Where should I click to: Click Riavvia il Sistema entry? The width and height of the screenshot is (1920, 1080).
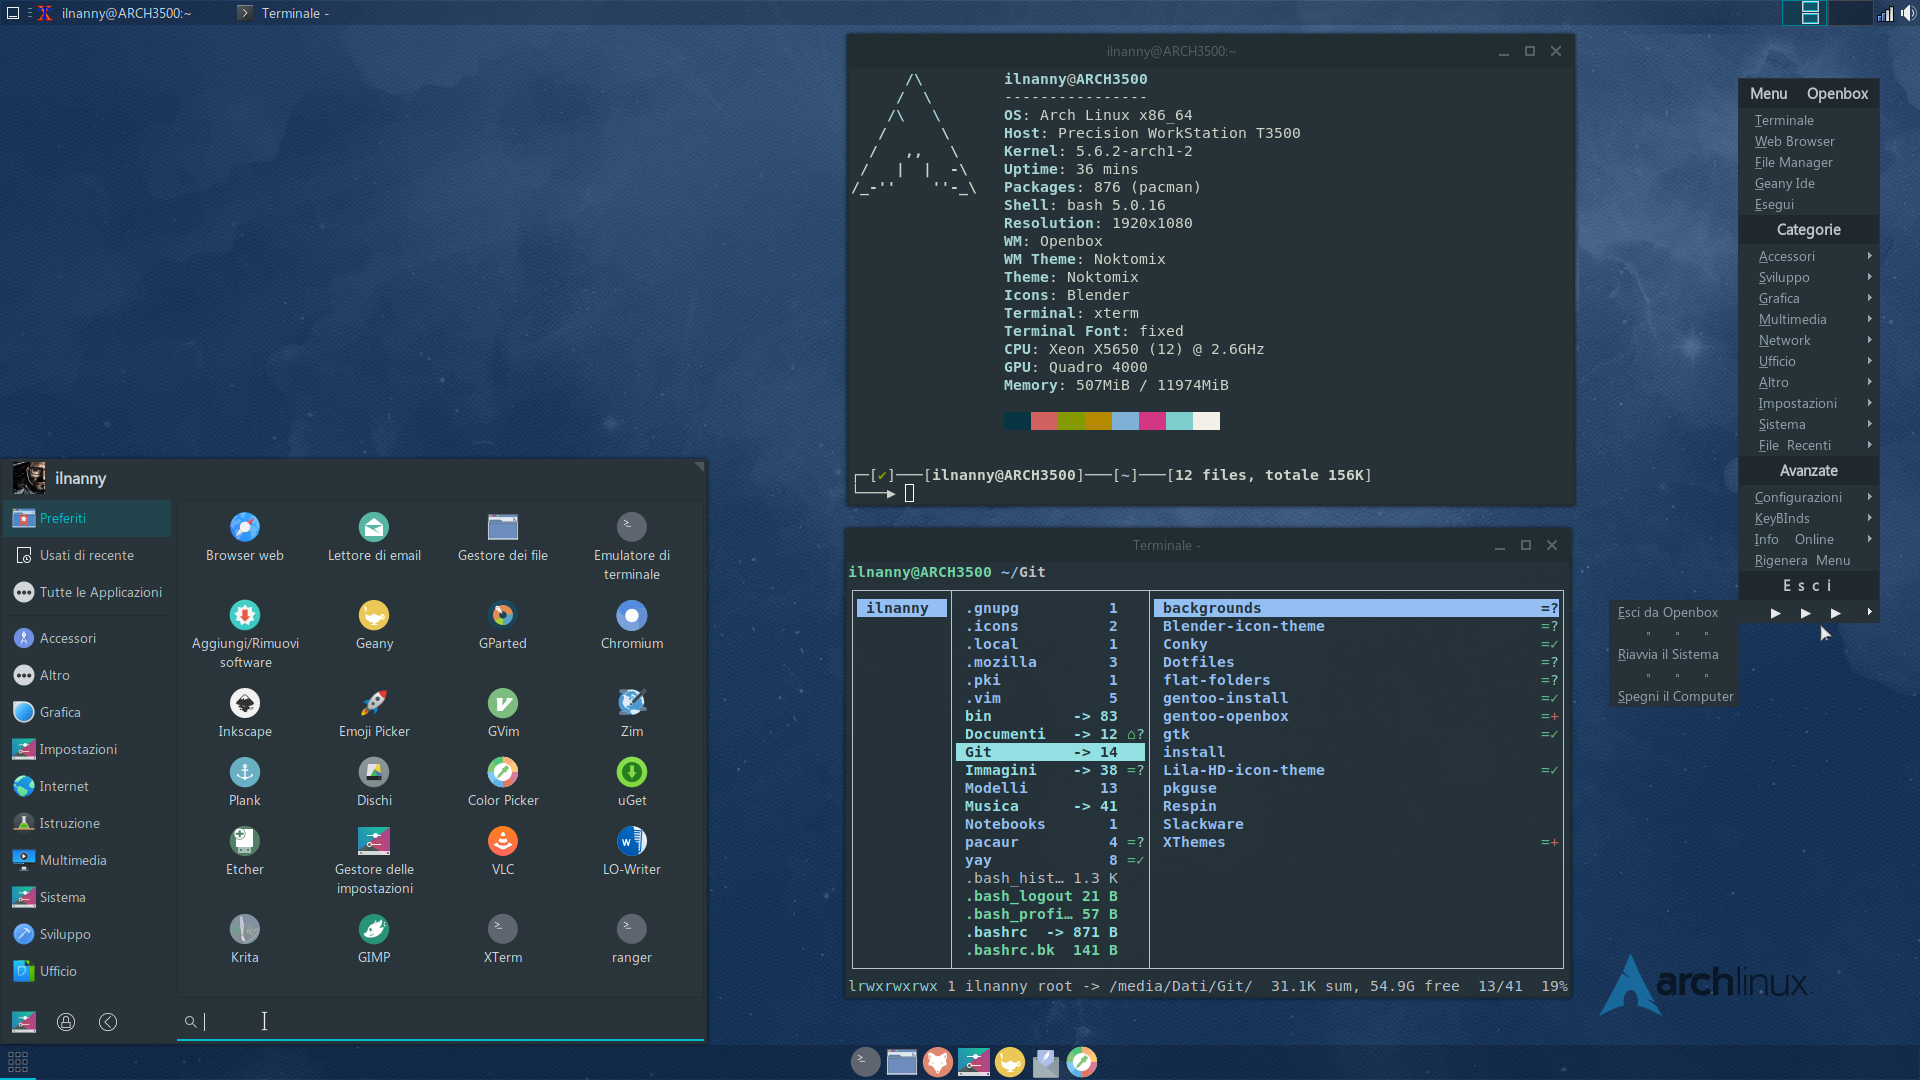(1667, 654)
